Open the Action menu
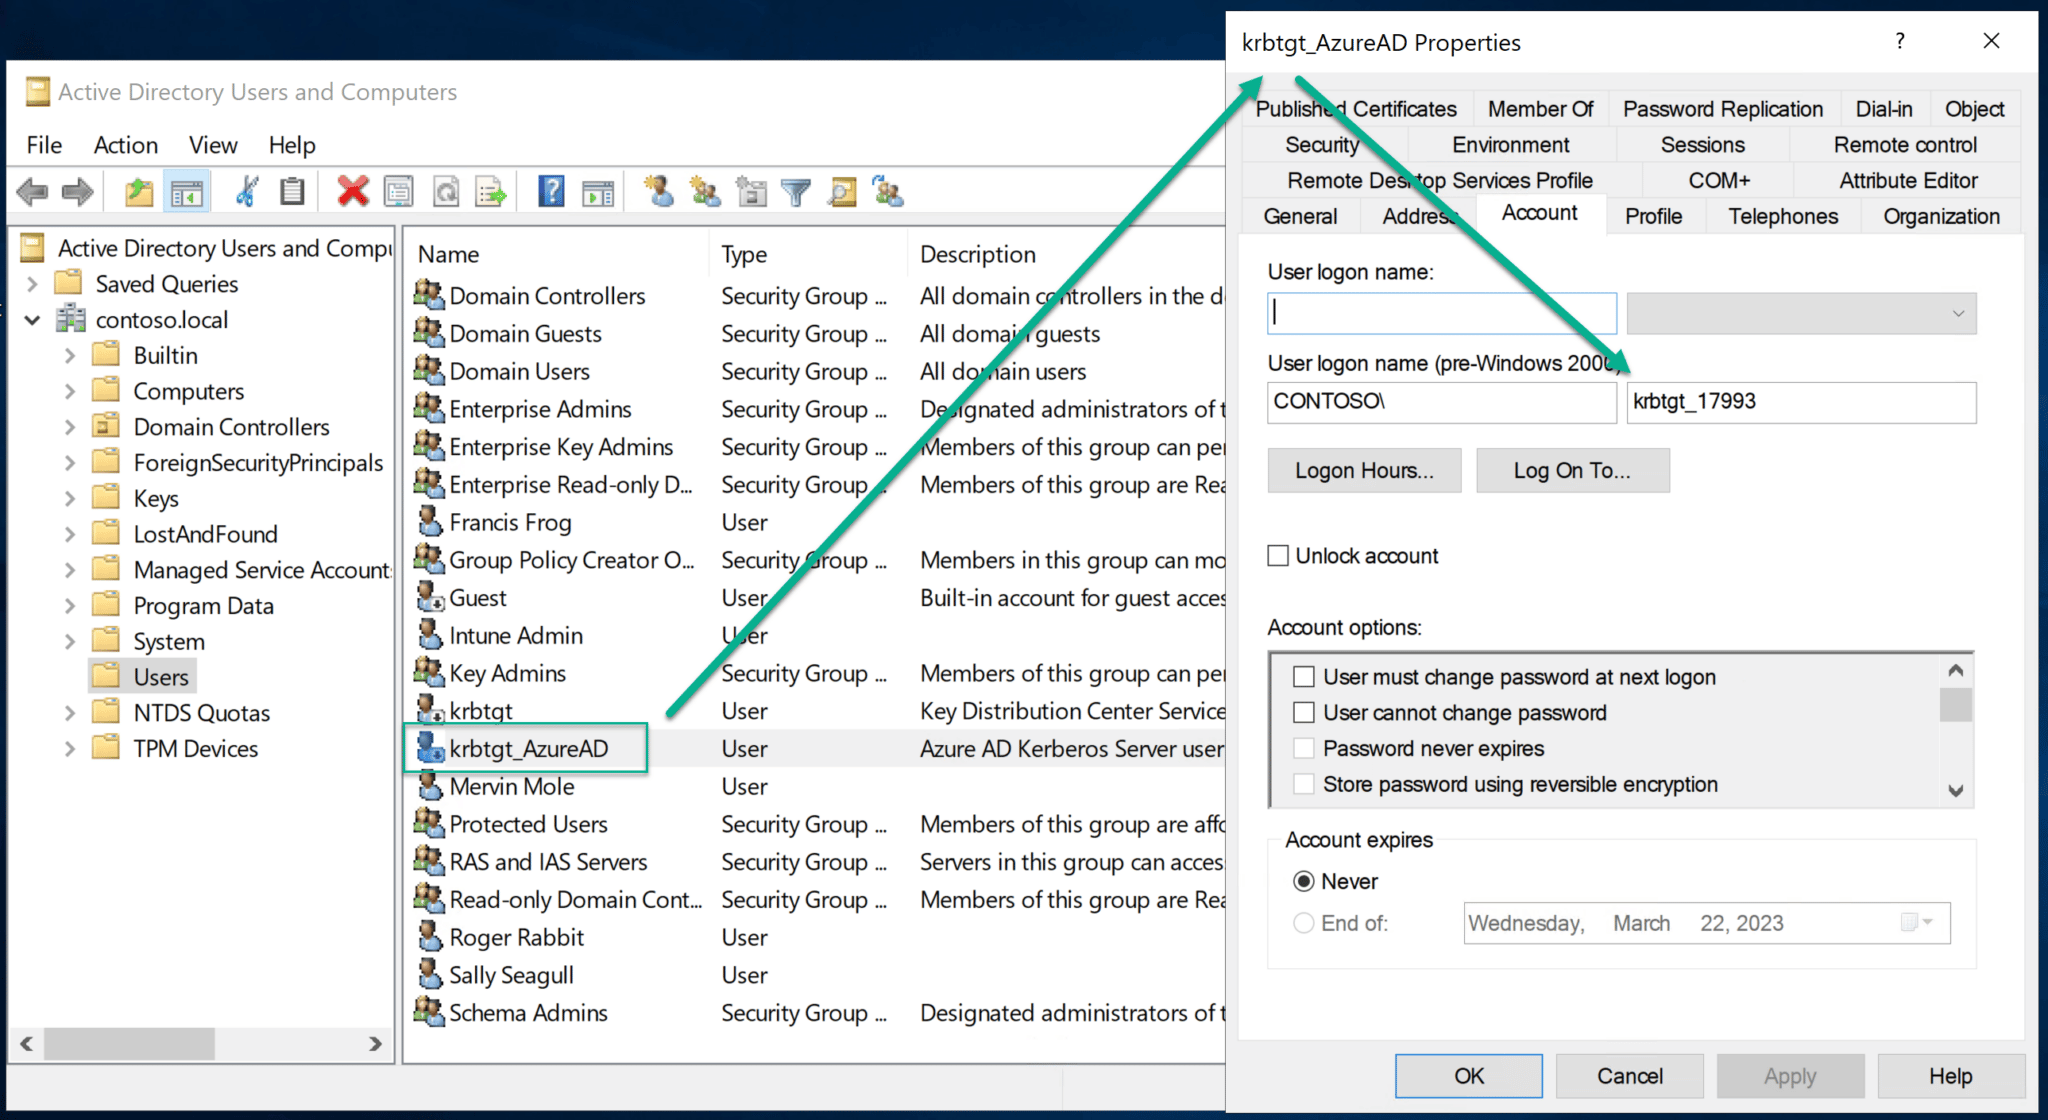Screen dimensions: 2048x1120 (125, 145)
